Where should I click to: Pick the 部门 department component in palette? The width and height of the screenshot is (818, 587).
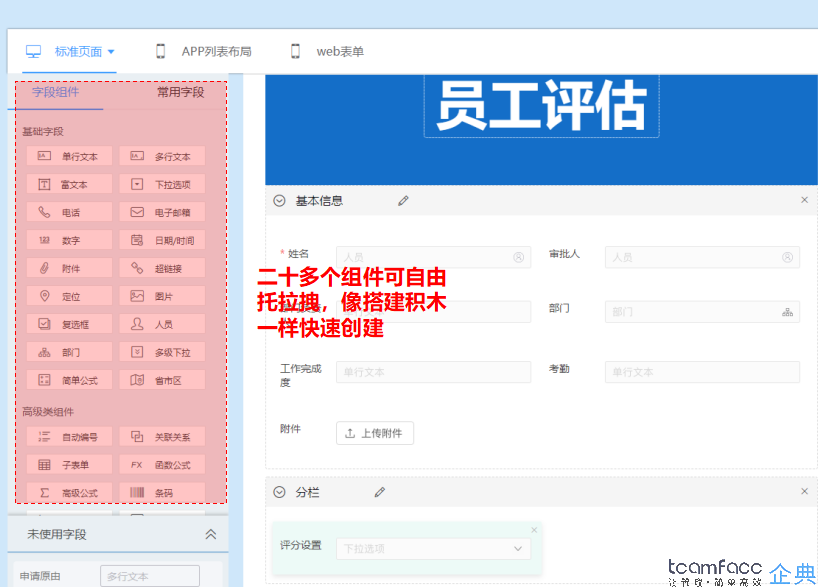69,352
